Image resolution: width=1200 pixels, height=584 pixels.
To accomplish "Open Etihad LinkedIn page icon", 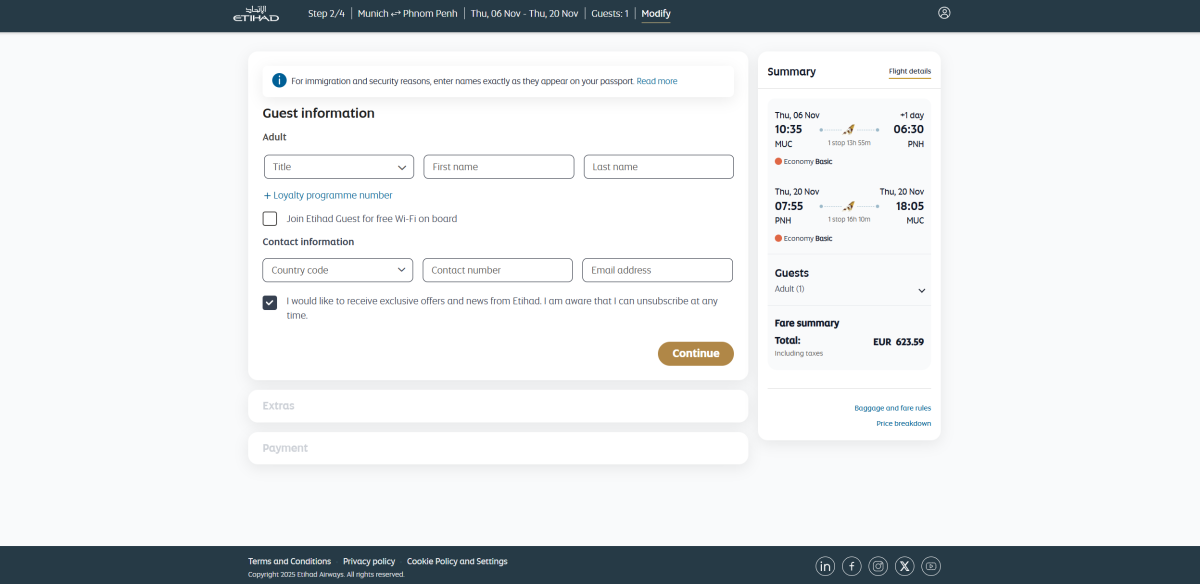I will click(825, 566).
